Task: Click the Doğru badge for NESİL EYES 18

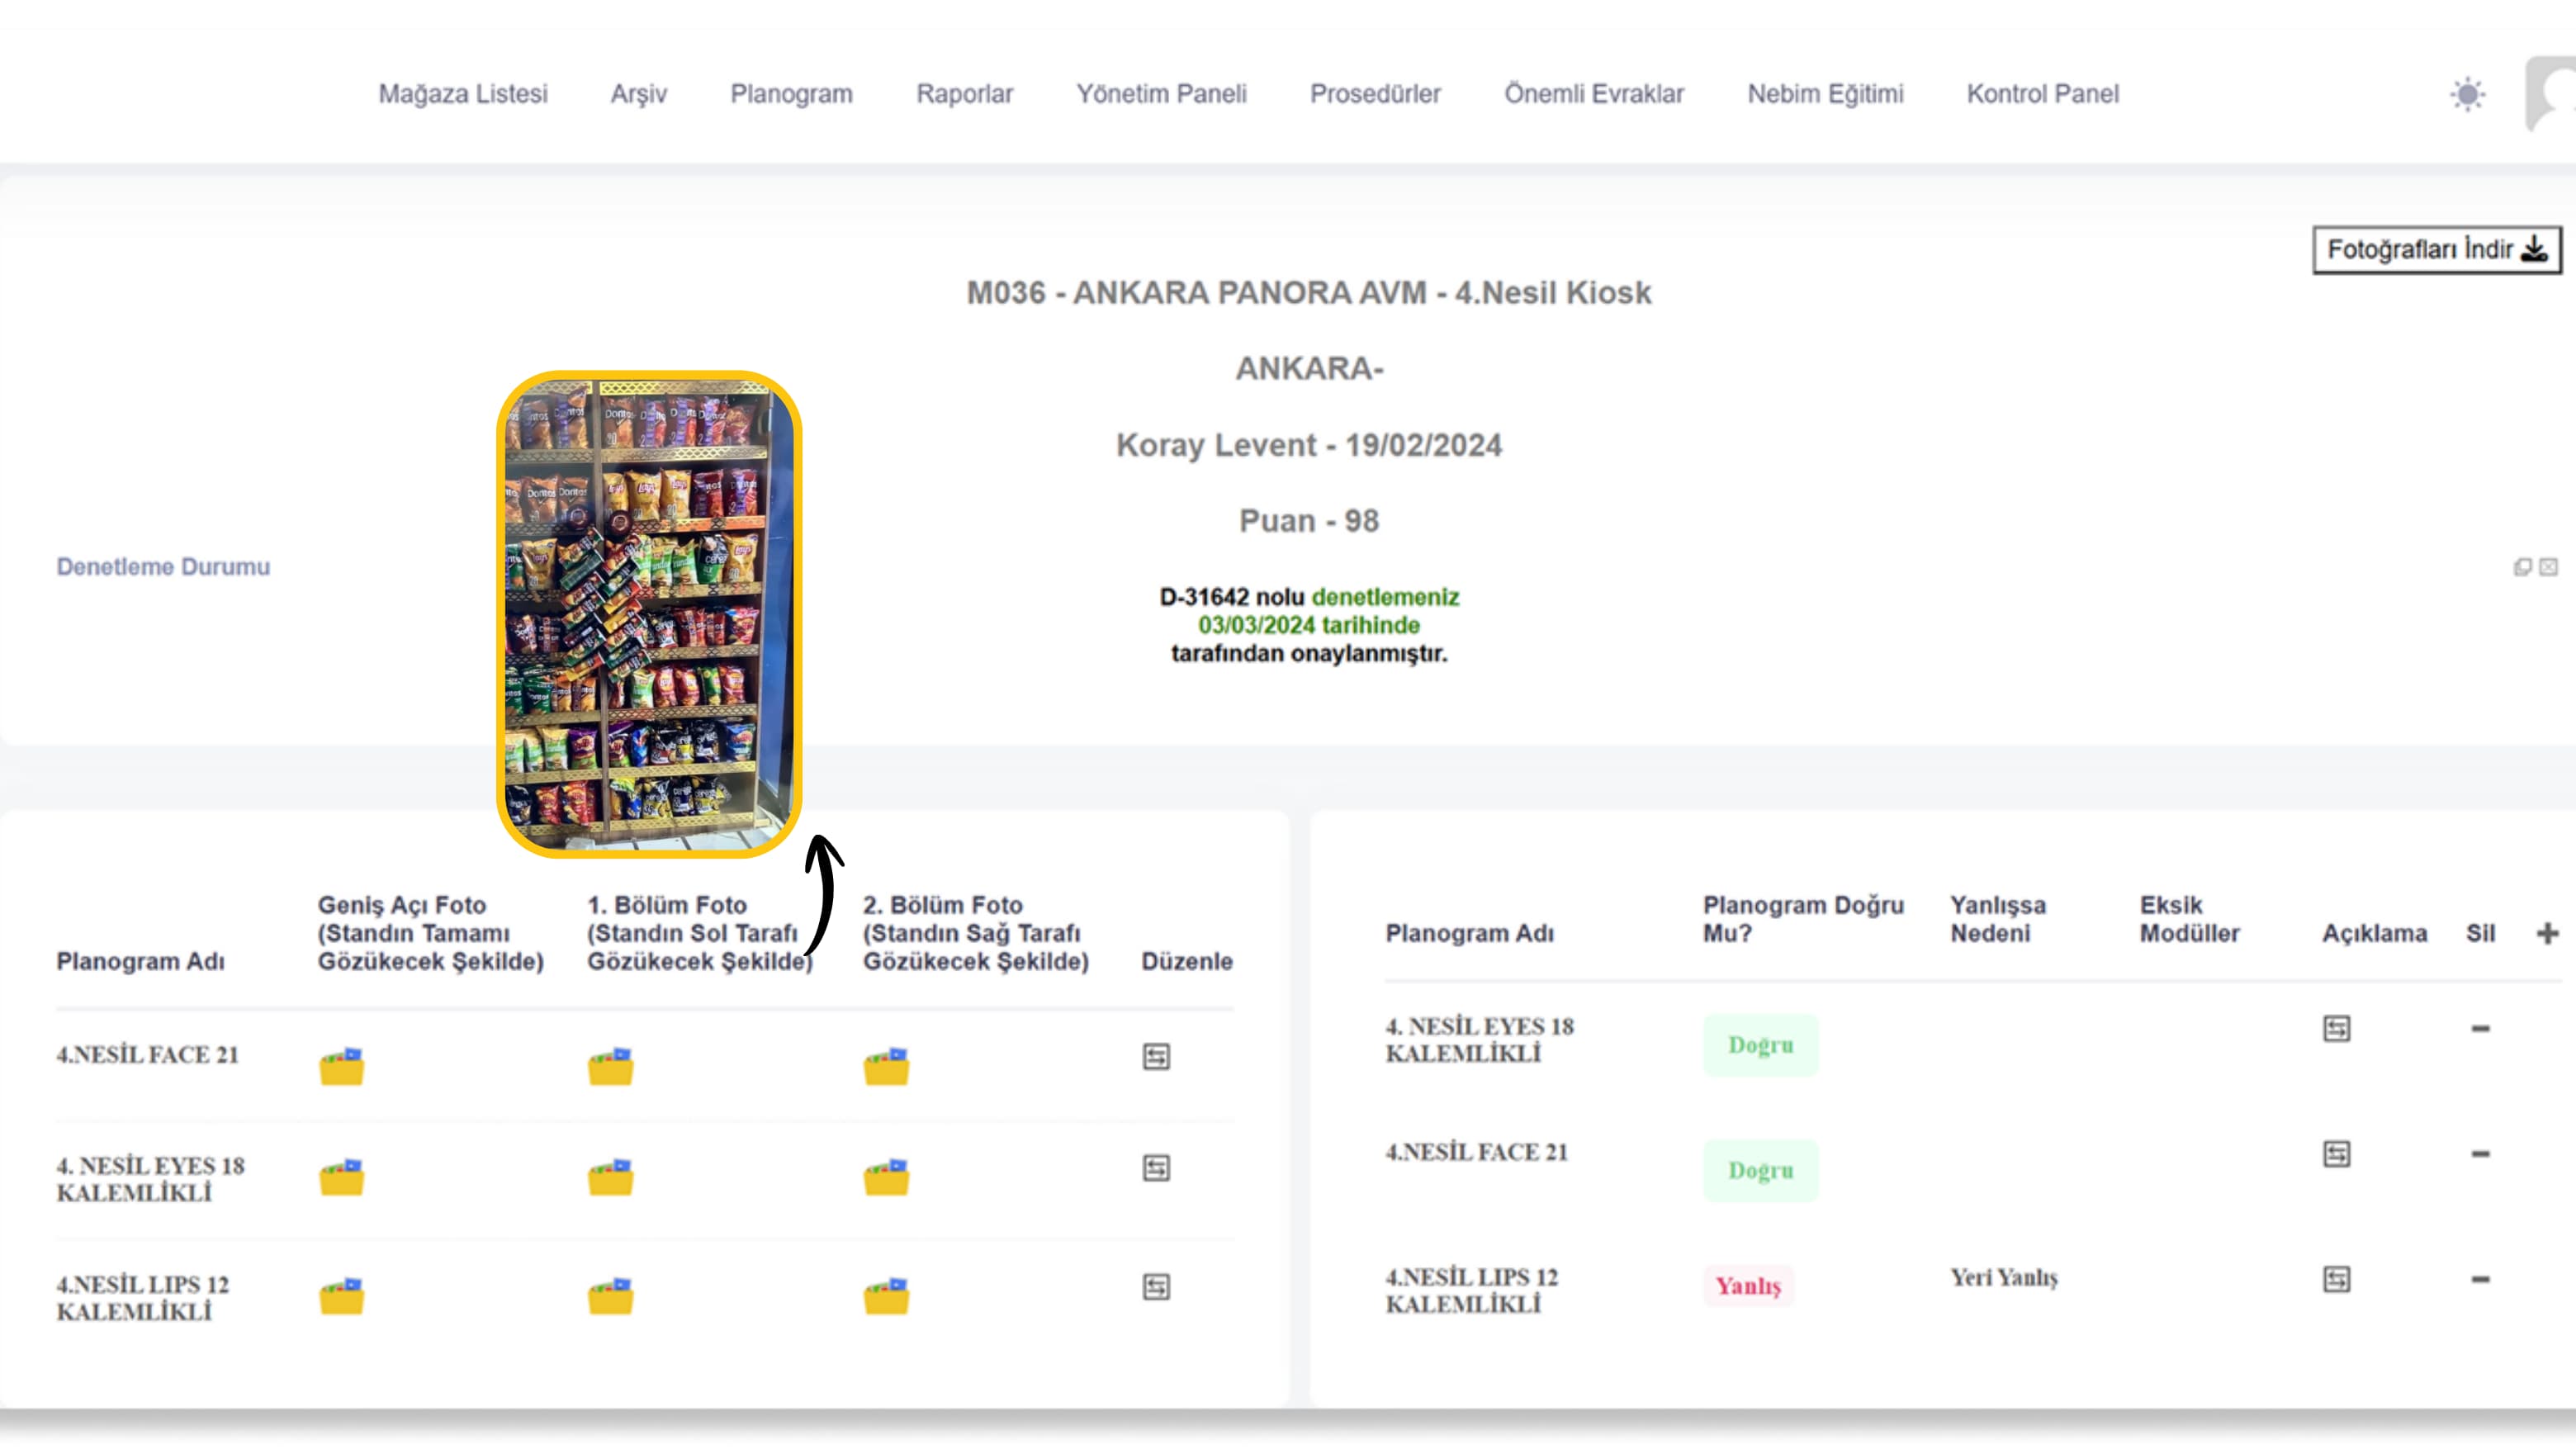Action: tap(1760, 1045)
